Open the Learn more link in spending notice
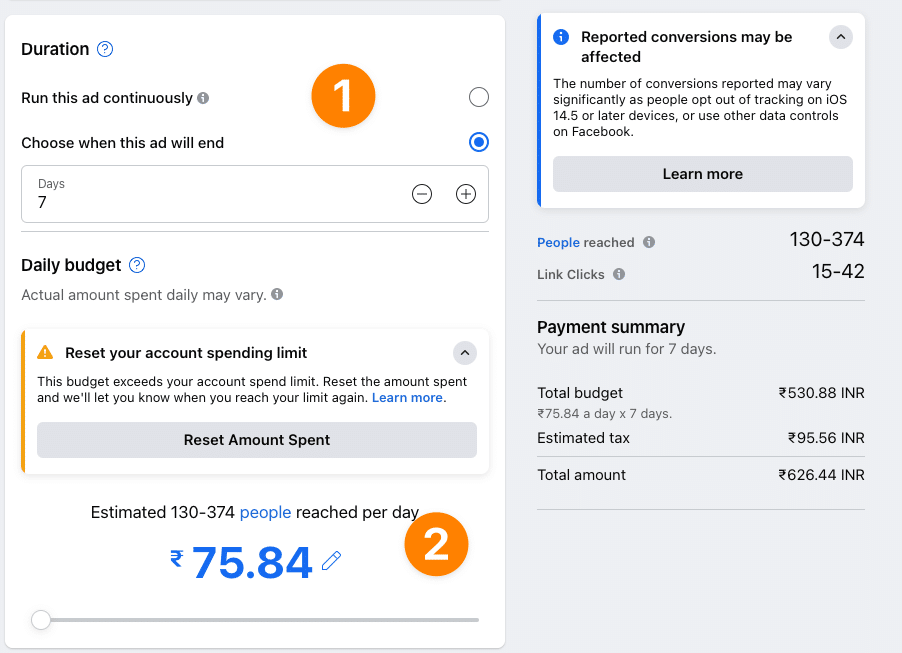This screenshot has height=653, width=902. point(408,398)
